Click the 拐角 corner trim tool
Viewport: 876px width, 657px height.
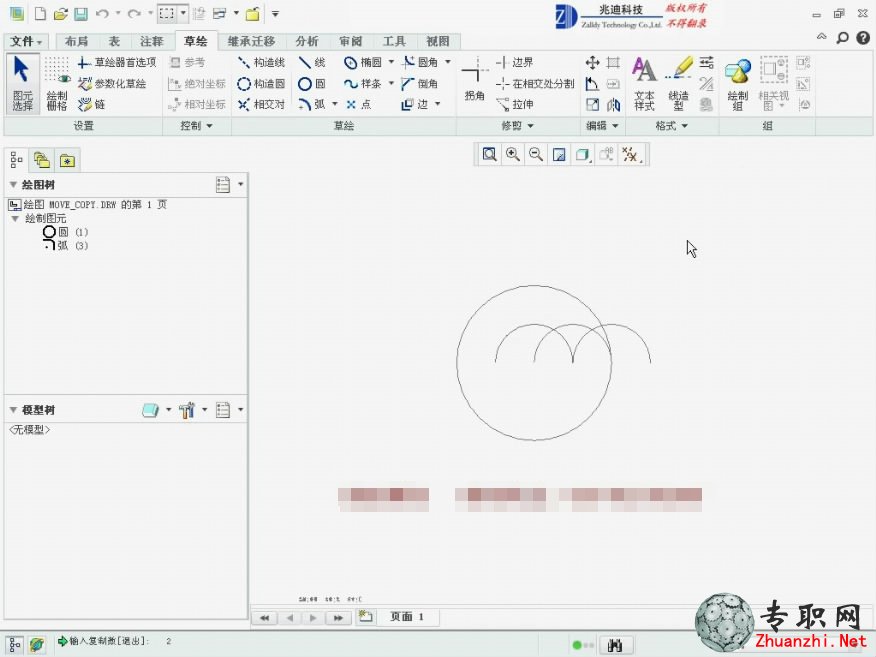[x=474, y=79]
